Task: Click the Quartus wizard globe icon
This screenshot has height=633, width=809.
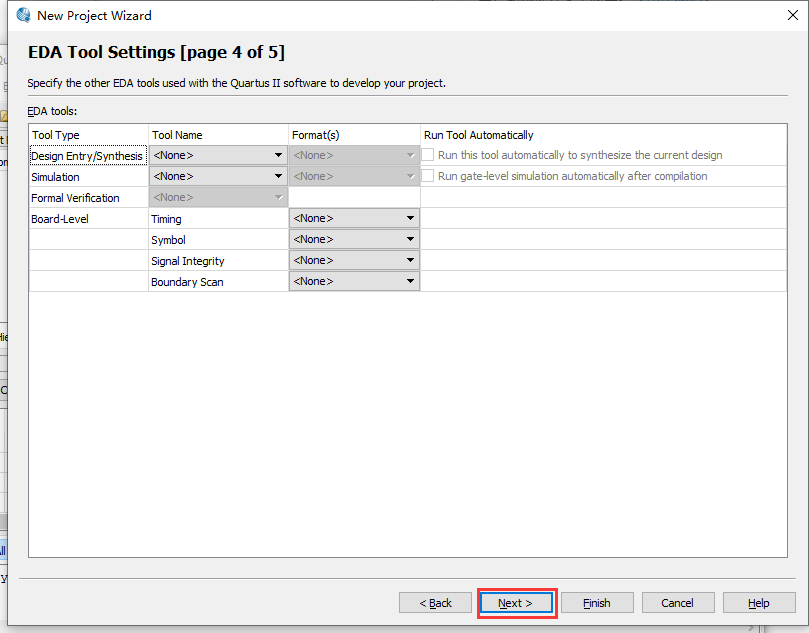Action: pos(23,15)
